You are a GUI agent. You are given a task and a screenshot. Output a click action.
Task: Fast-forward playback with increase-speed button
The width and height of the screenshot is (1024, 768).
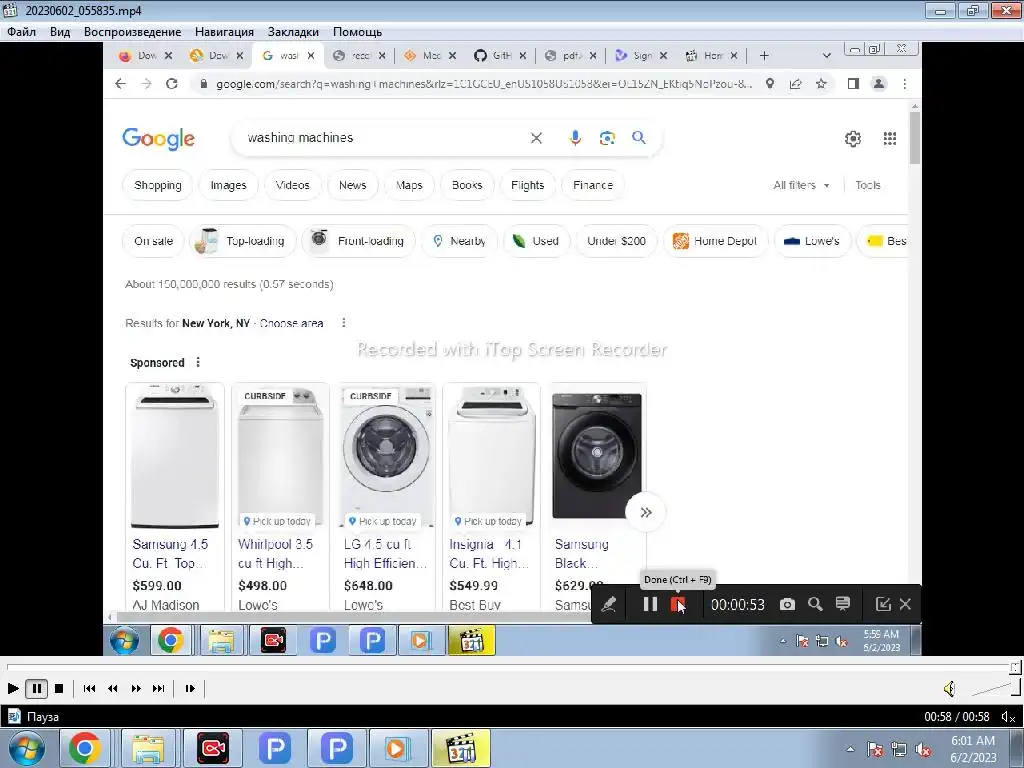click(136, 688)
